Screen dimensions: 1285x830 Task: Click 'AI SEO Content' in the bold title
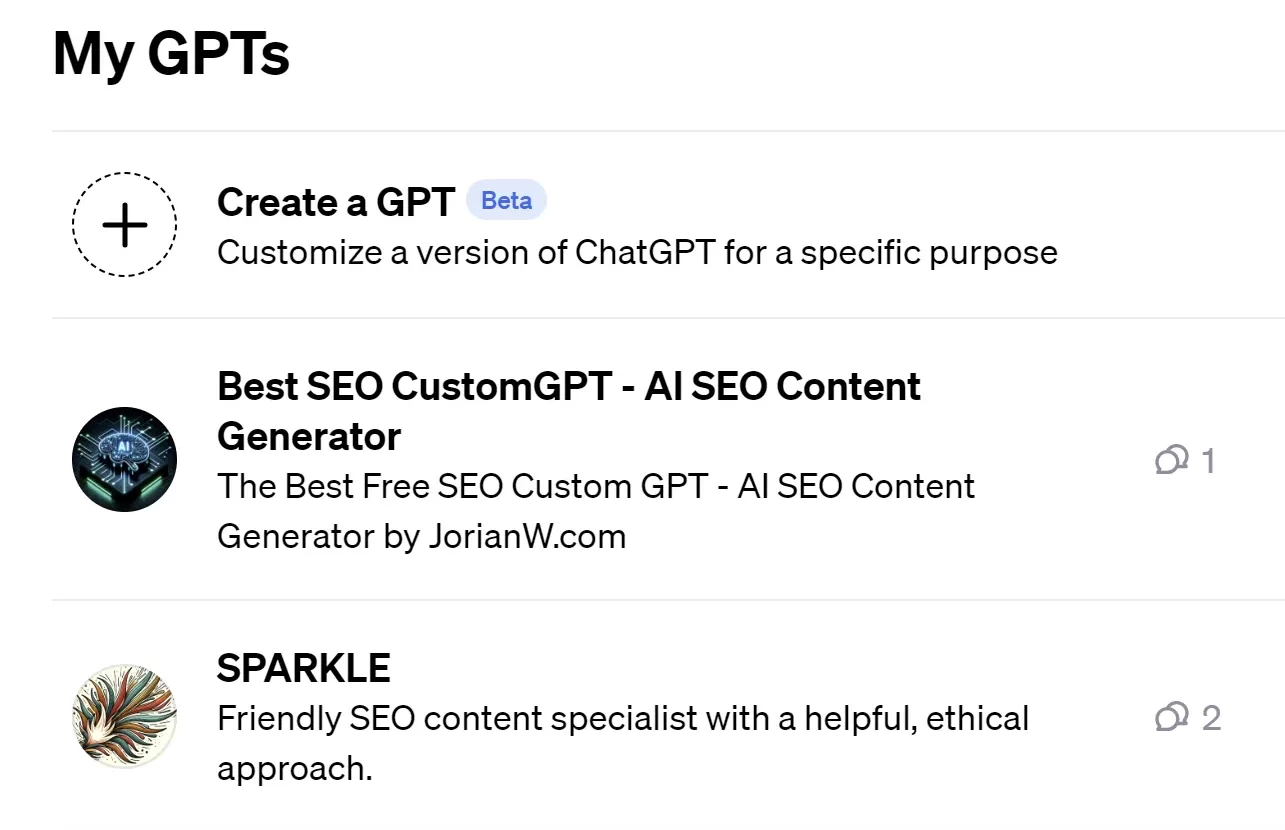point(782,386)
